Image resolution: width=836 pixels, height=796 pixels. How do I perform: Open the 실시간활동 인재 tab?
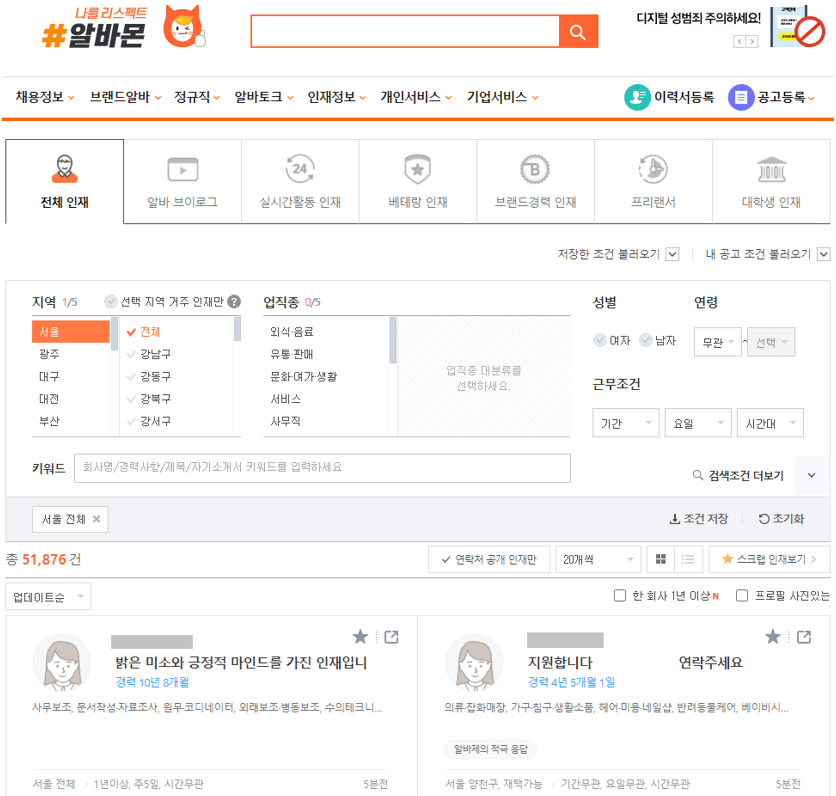click(x=300, y=182)
